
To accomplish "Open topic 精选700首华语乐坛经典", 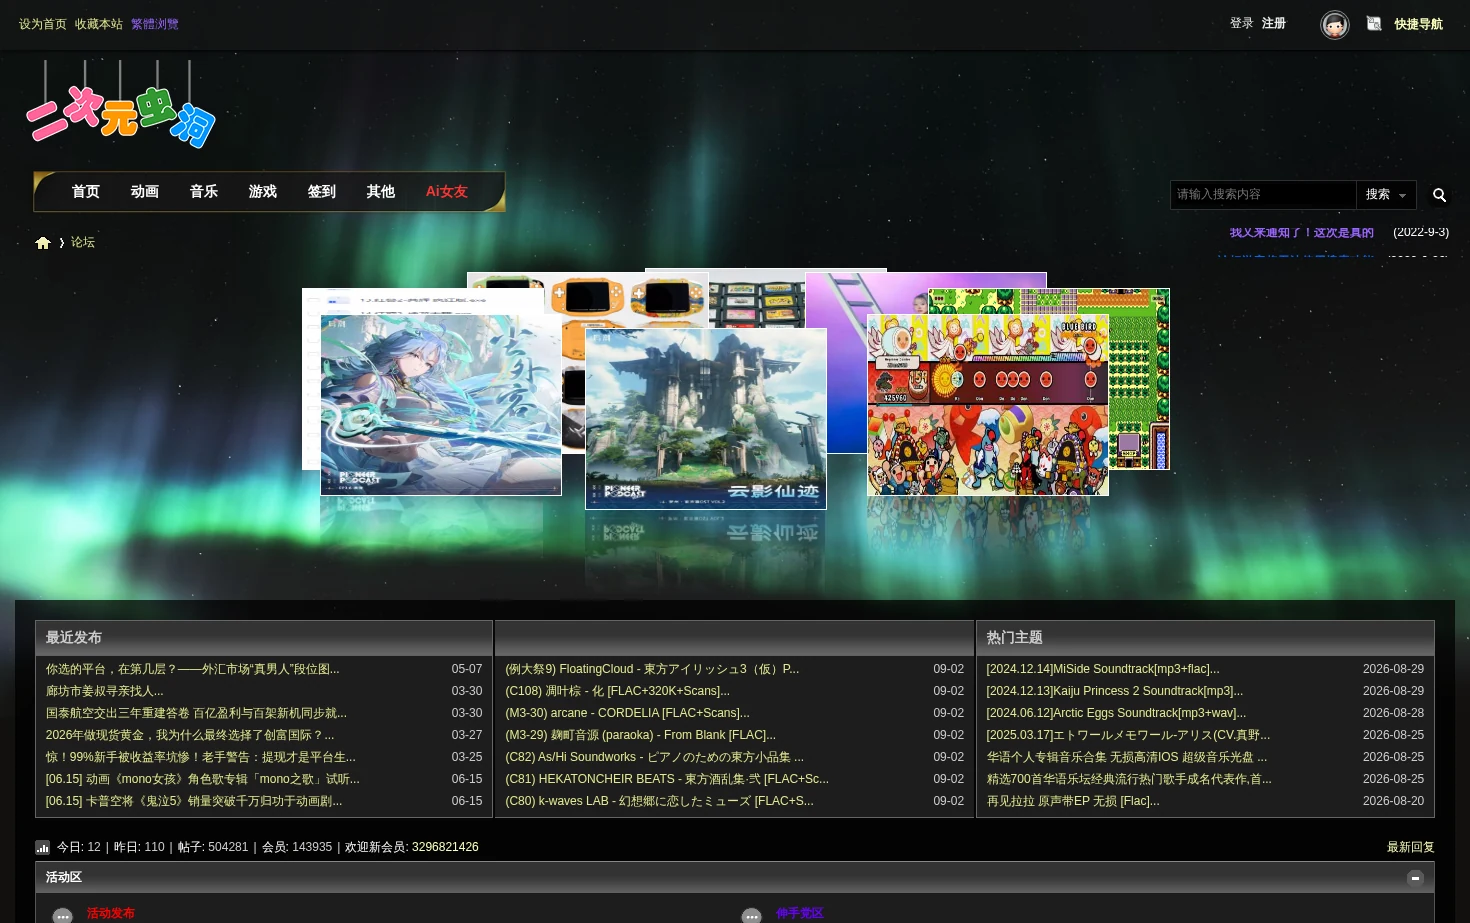I will [x=1129, y=779].
